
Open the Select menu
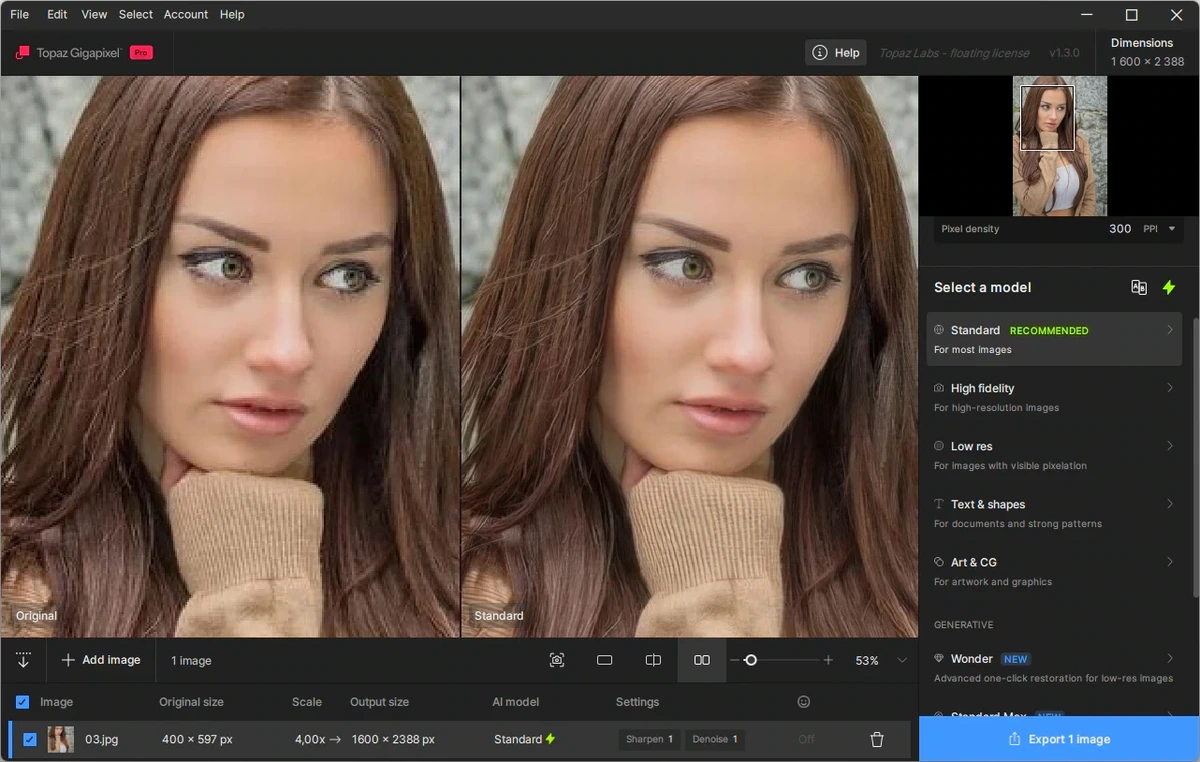[136, 14]
